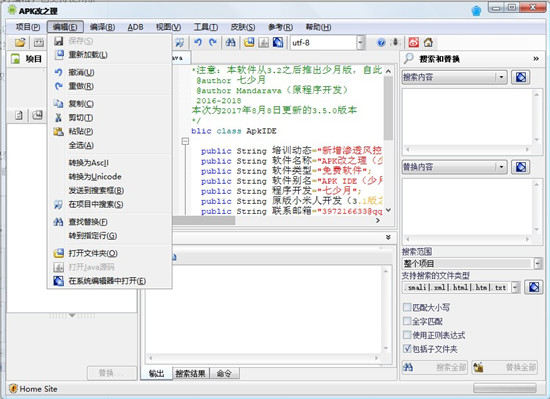Viewport: 550px width, 399px height.
Task: Open the 帮助(H) menu
Action: (x=318, y=27)
